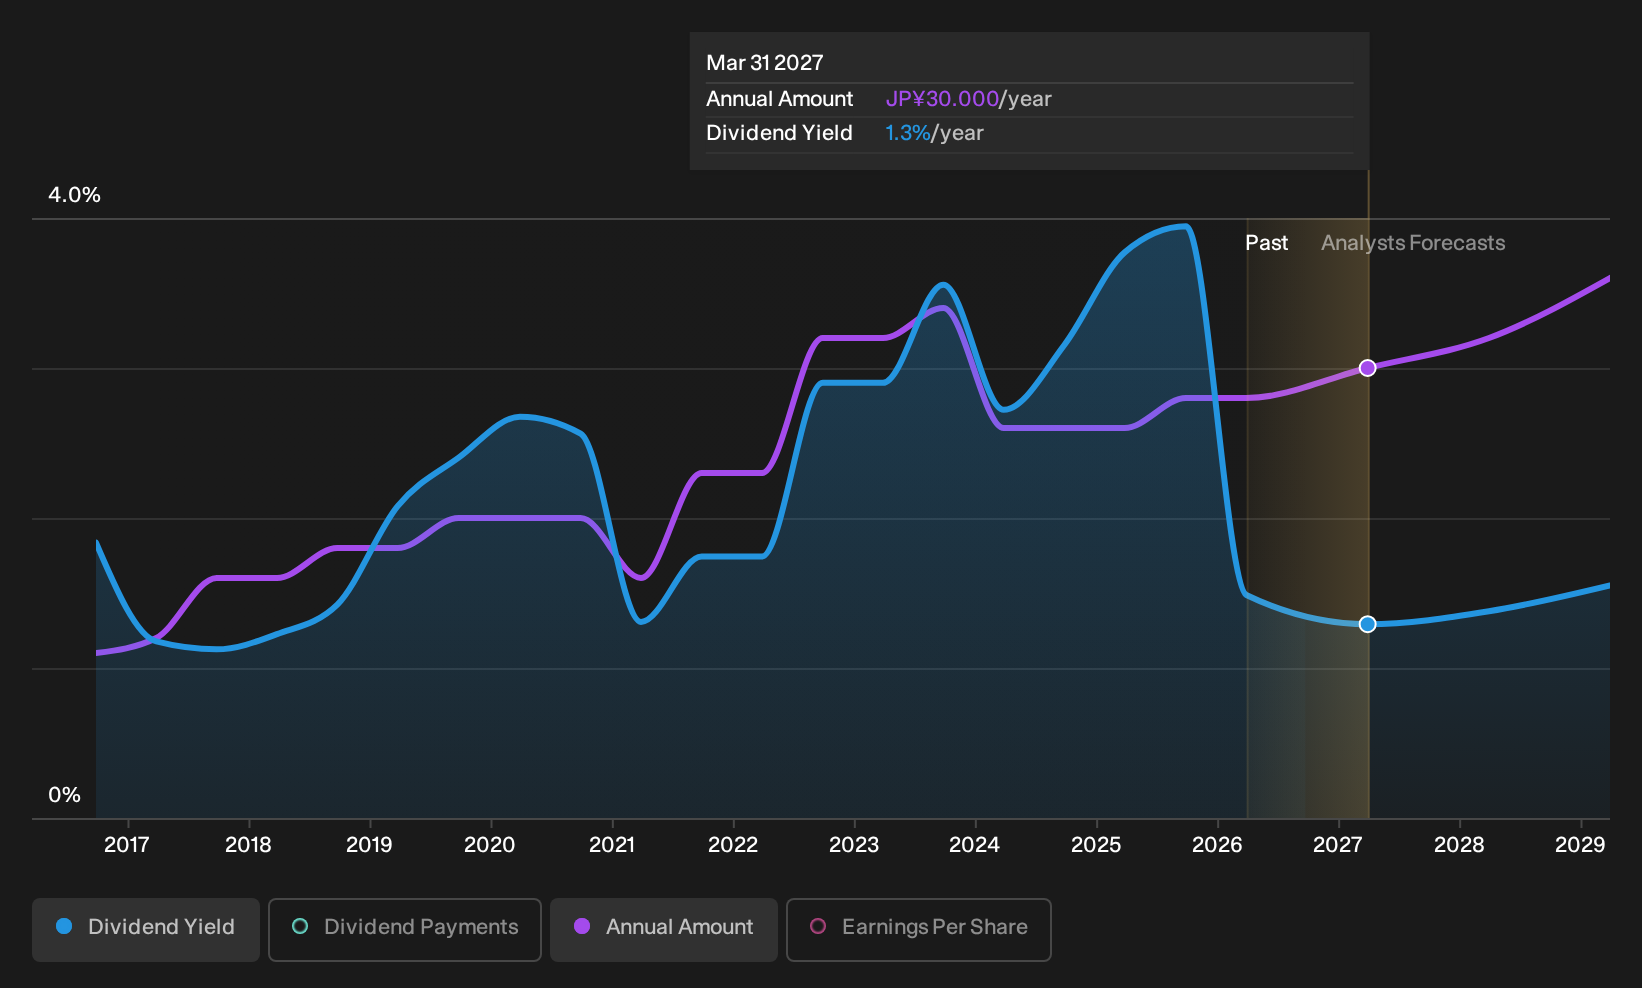This screenshot has height=988, width=1642.
Task: Click the 2017 x-axis year label
Action: 127,845
